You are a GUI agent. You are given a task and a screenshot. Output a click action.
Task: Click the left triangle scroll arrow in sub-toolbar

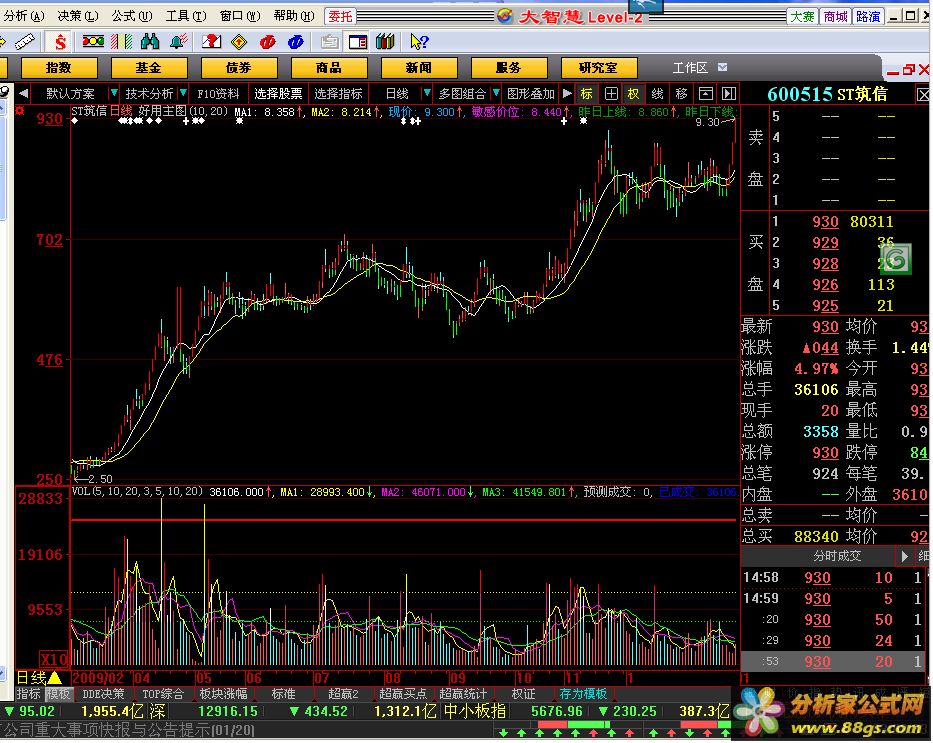(23, 93)
